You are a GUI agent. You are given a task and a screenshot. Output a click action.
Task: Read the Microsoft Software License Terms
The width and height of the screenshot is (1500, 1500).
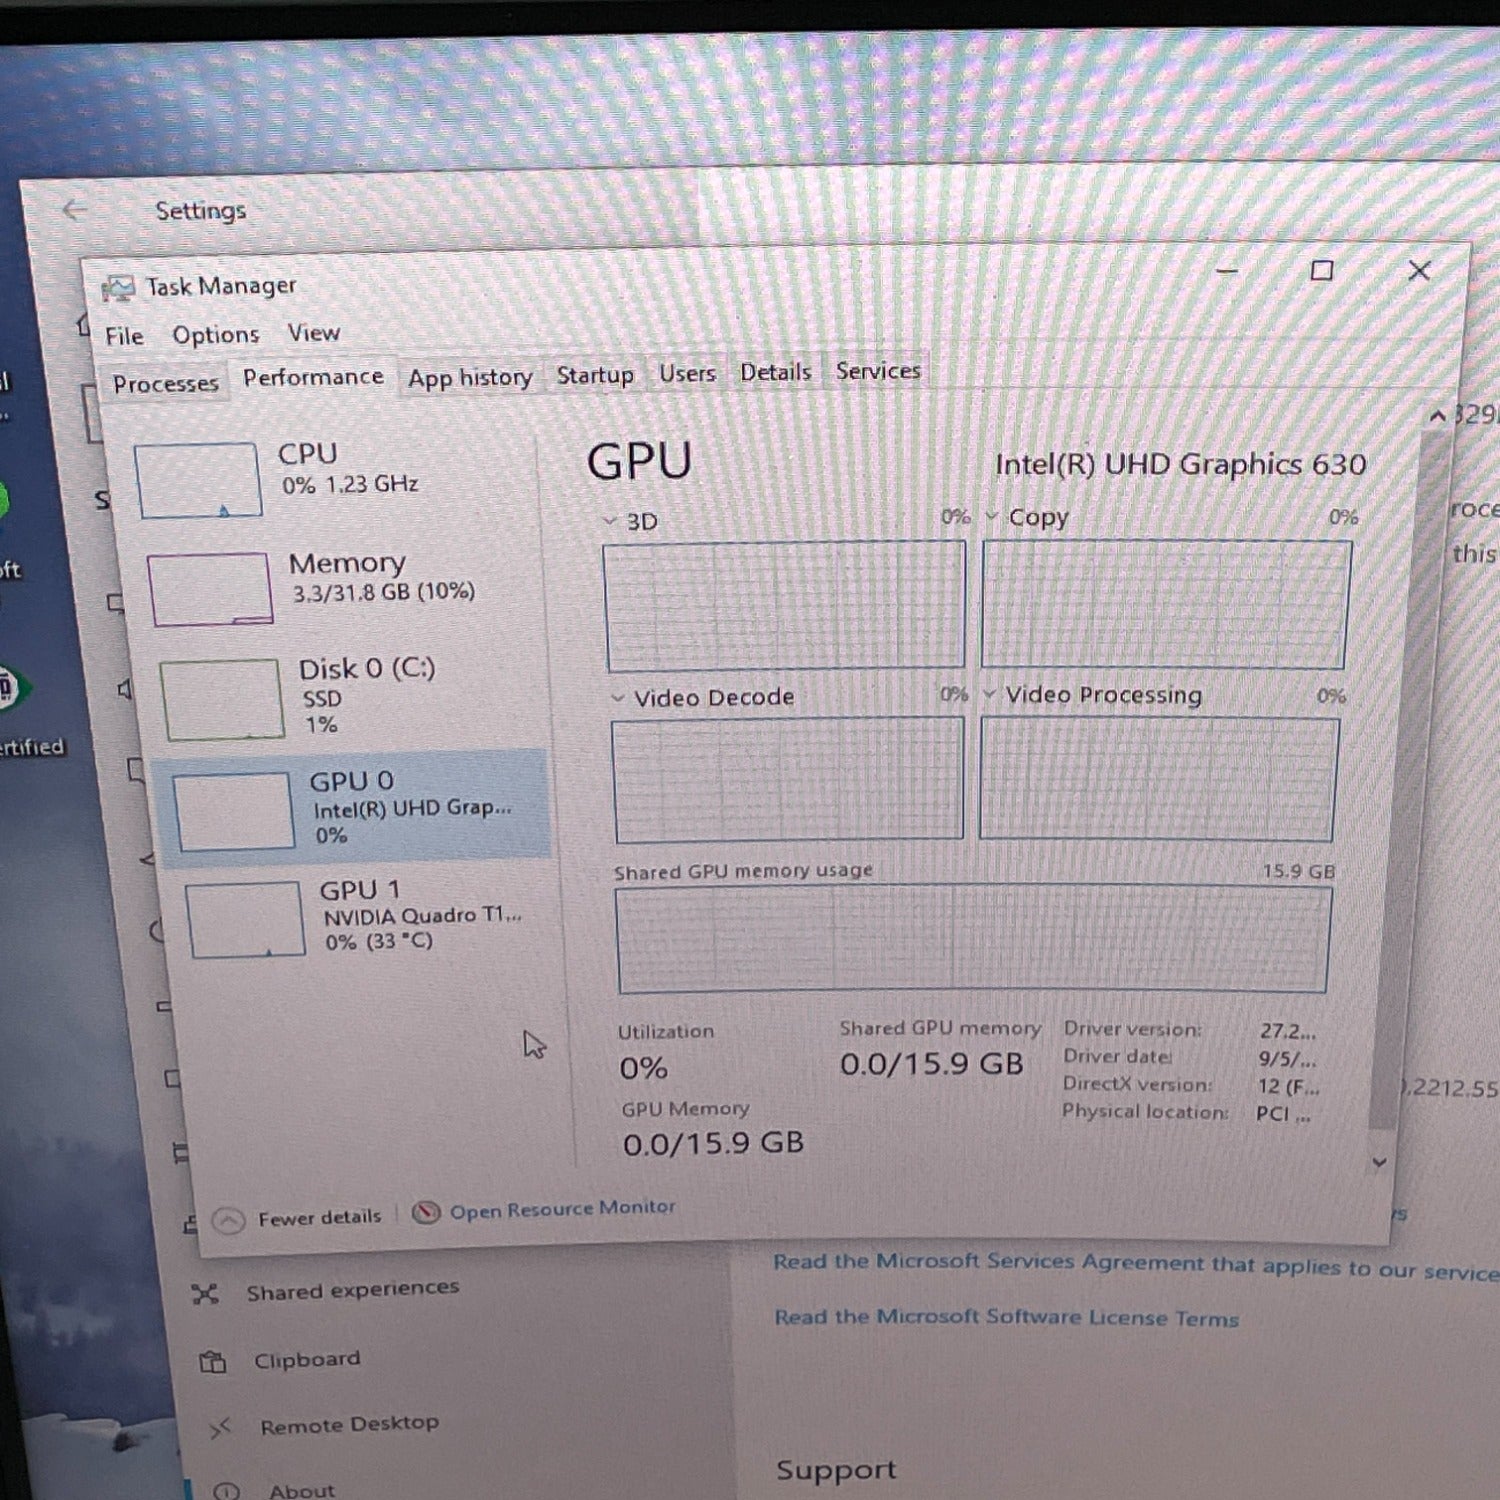[1006, 1317]
